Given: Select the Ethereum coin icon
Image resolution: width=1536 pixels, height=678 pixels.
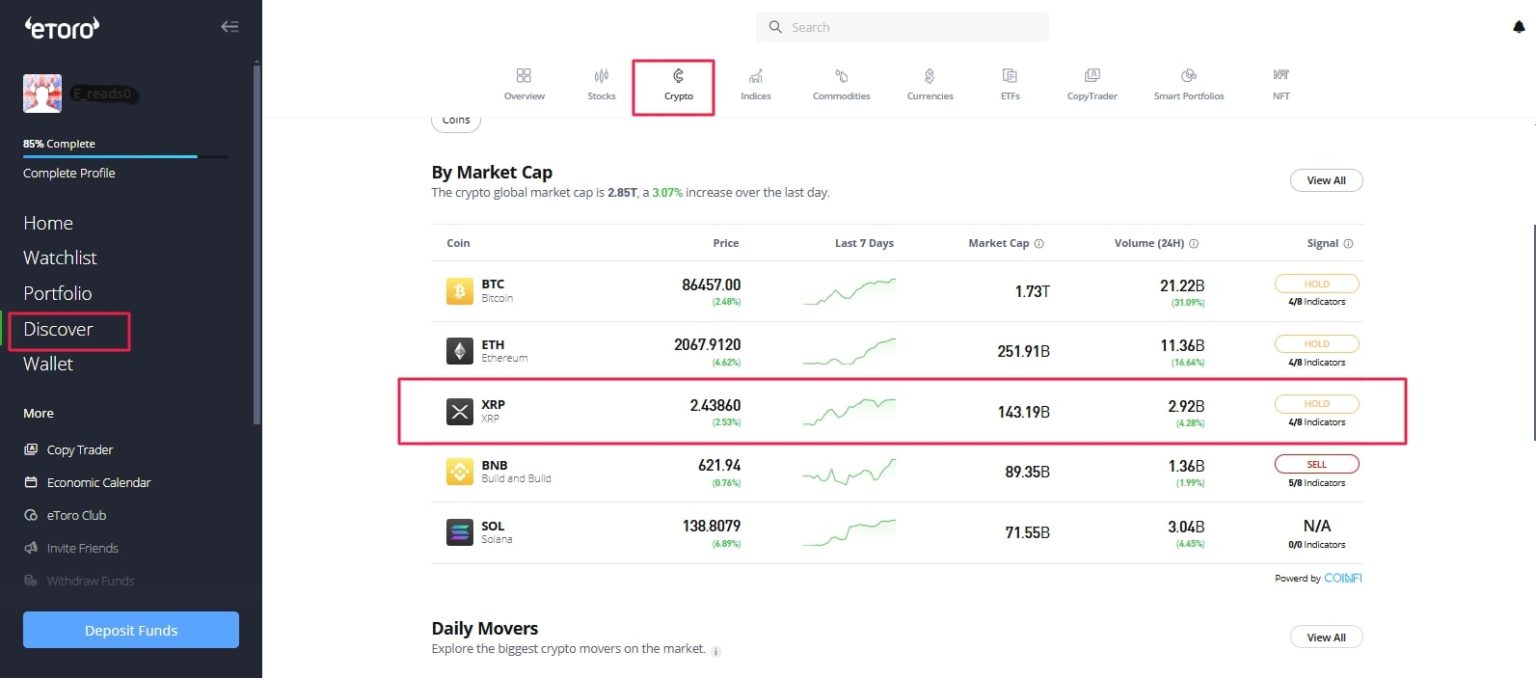Looking at the screenshot, I should pyautogui.click(x=458, y=350).
